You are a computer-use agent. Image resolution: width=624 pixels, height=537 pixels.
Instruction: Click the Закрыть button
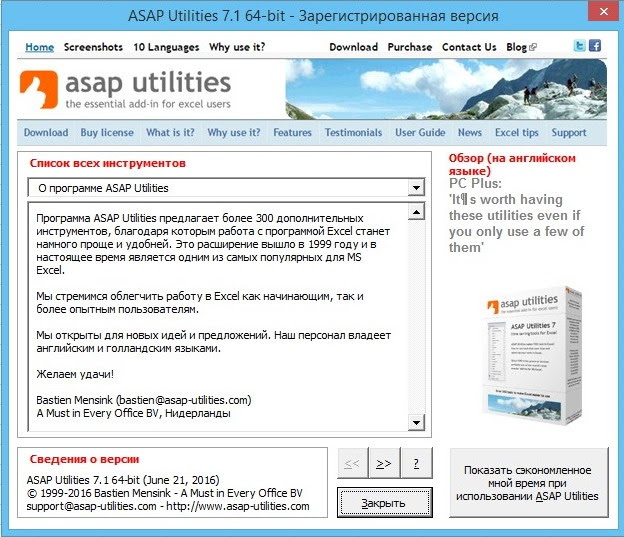pos(384,503)
